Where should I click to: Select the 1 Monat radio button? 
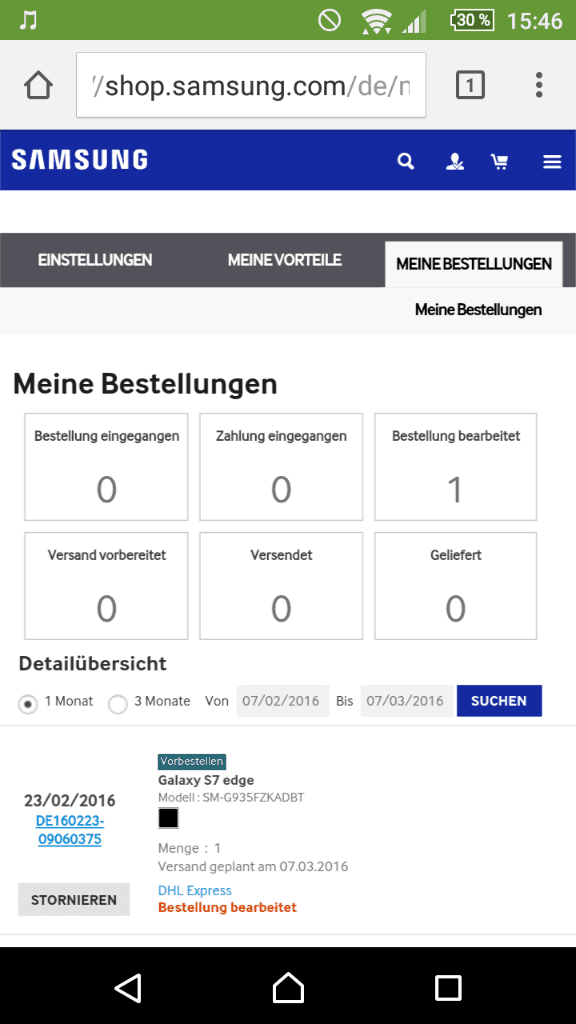[x=27, y=705]
